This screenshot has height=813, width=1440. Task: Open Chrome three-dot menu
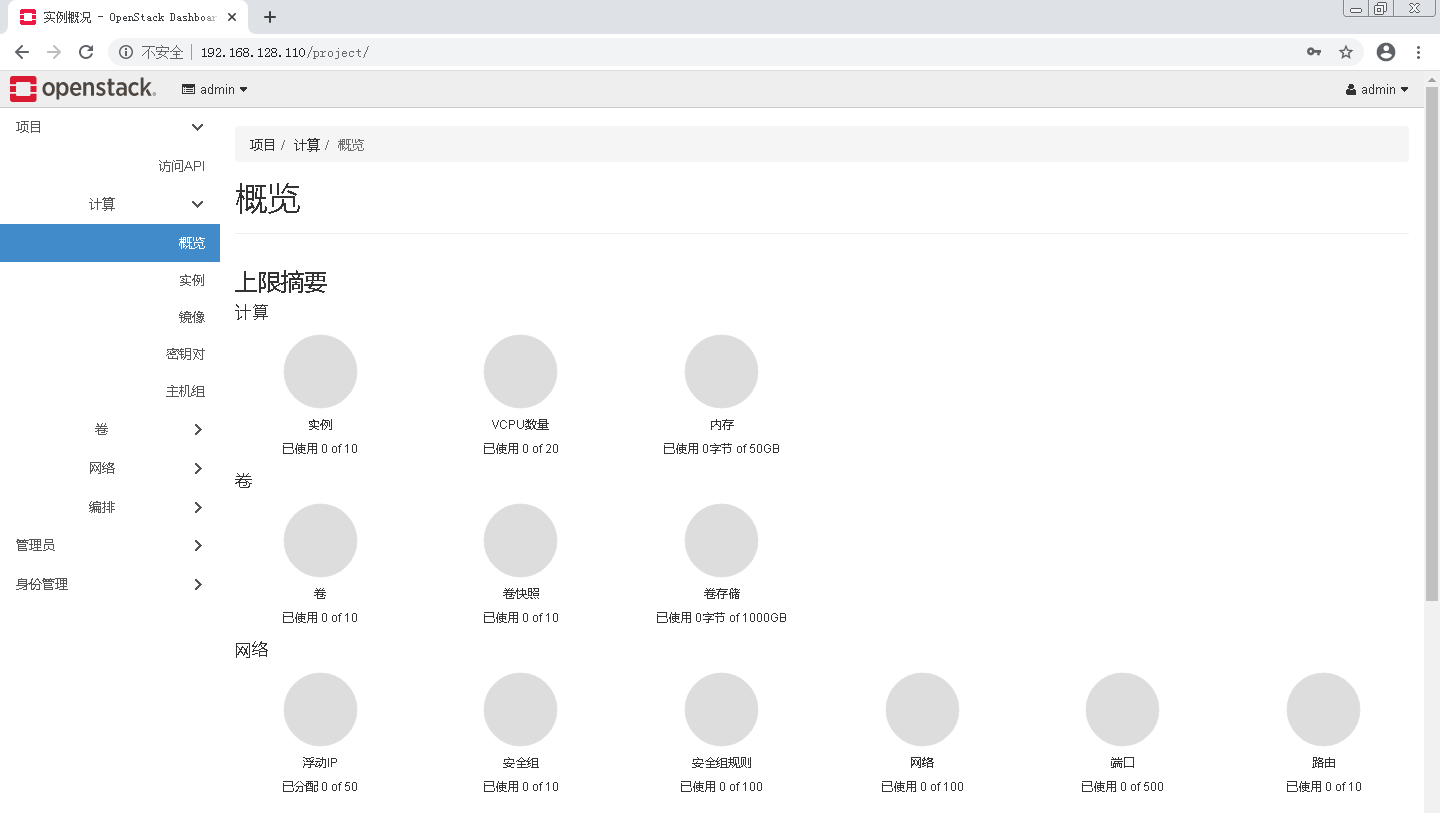tap(1418, 52)
